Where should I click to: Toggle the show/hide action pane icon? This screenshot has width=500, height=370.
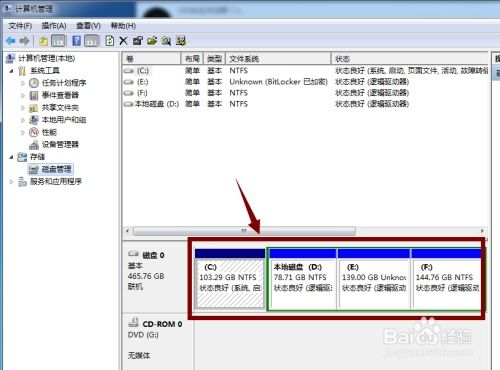(x=92, y=41)
